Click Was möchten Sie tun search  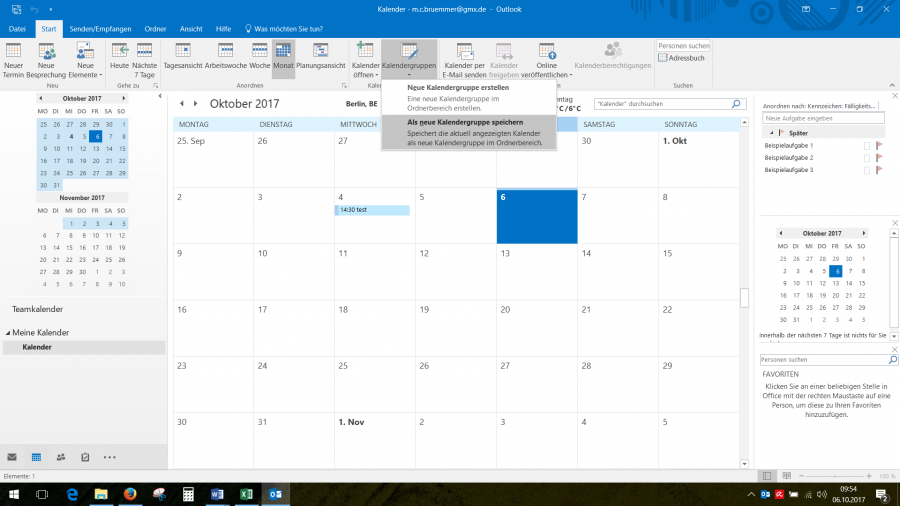click(x=284, y=29)
